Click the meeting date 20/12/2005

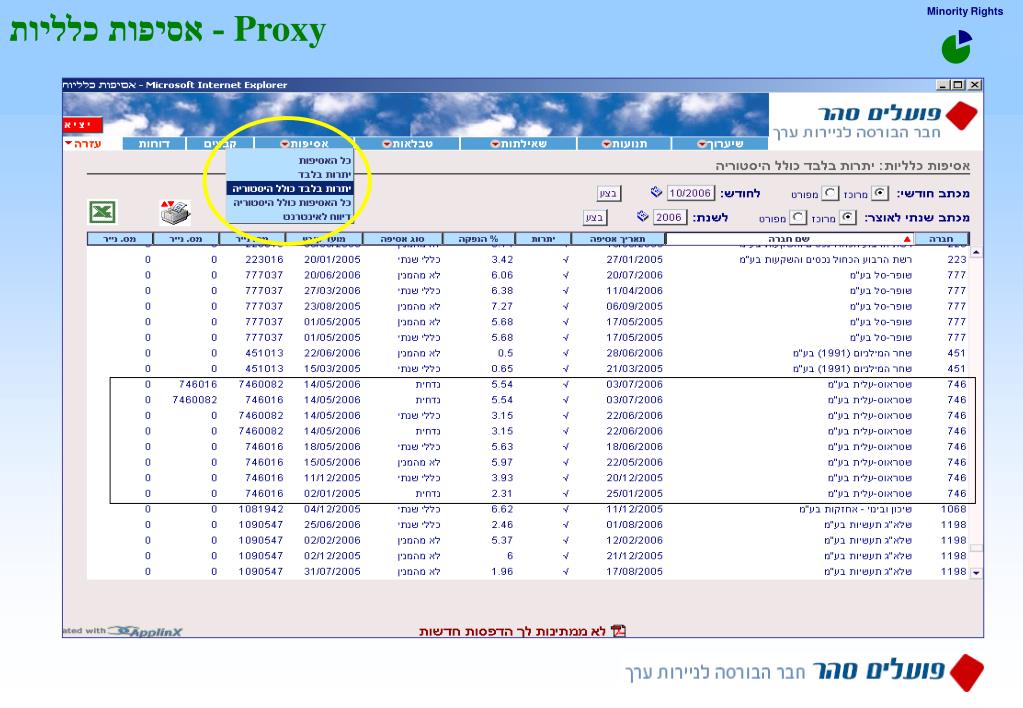point(634,478)
